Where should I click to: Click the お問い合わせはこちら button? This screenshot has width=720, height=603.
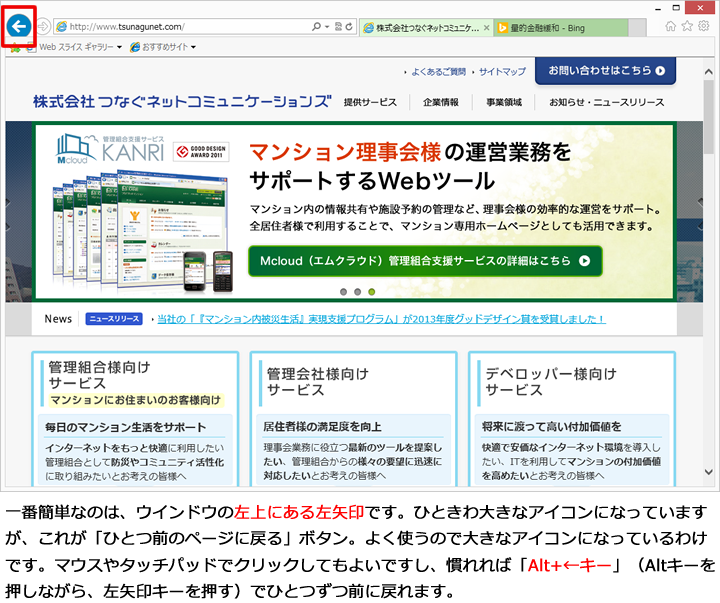point(606,71)
